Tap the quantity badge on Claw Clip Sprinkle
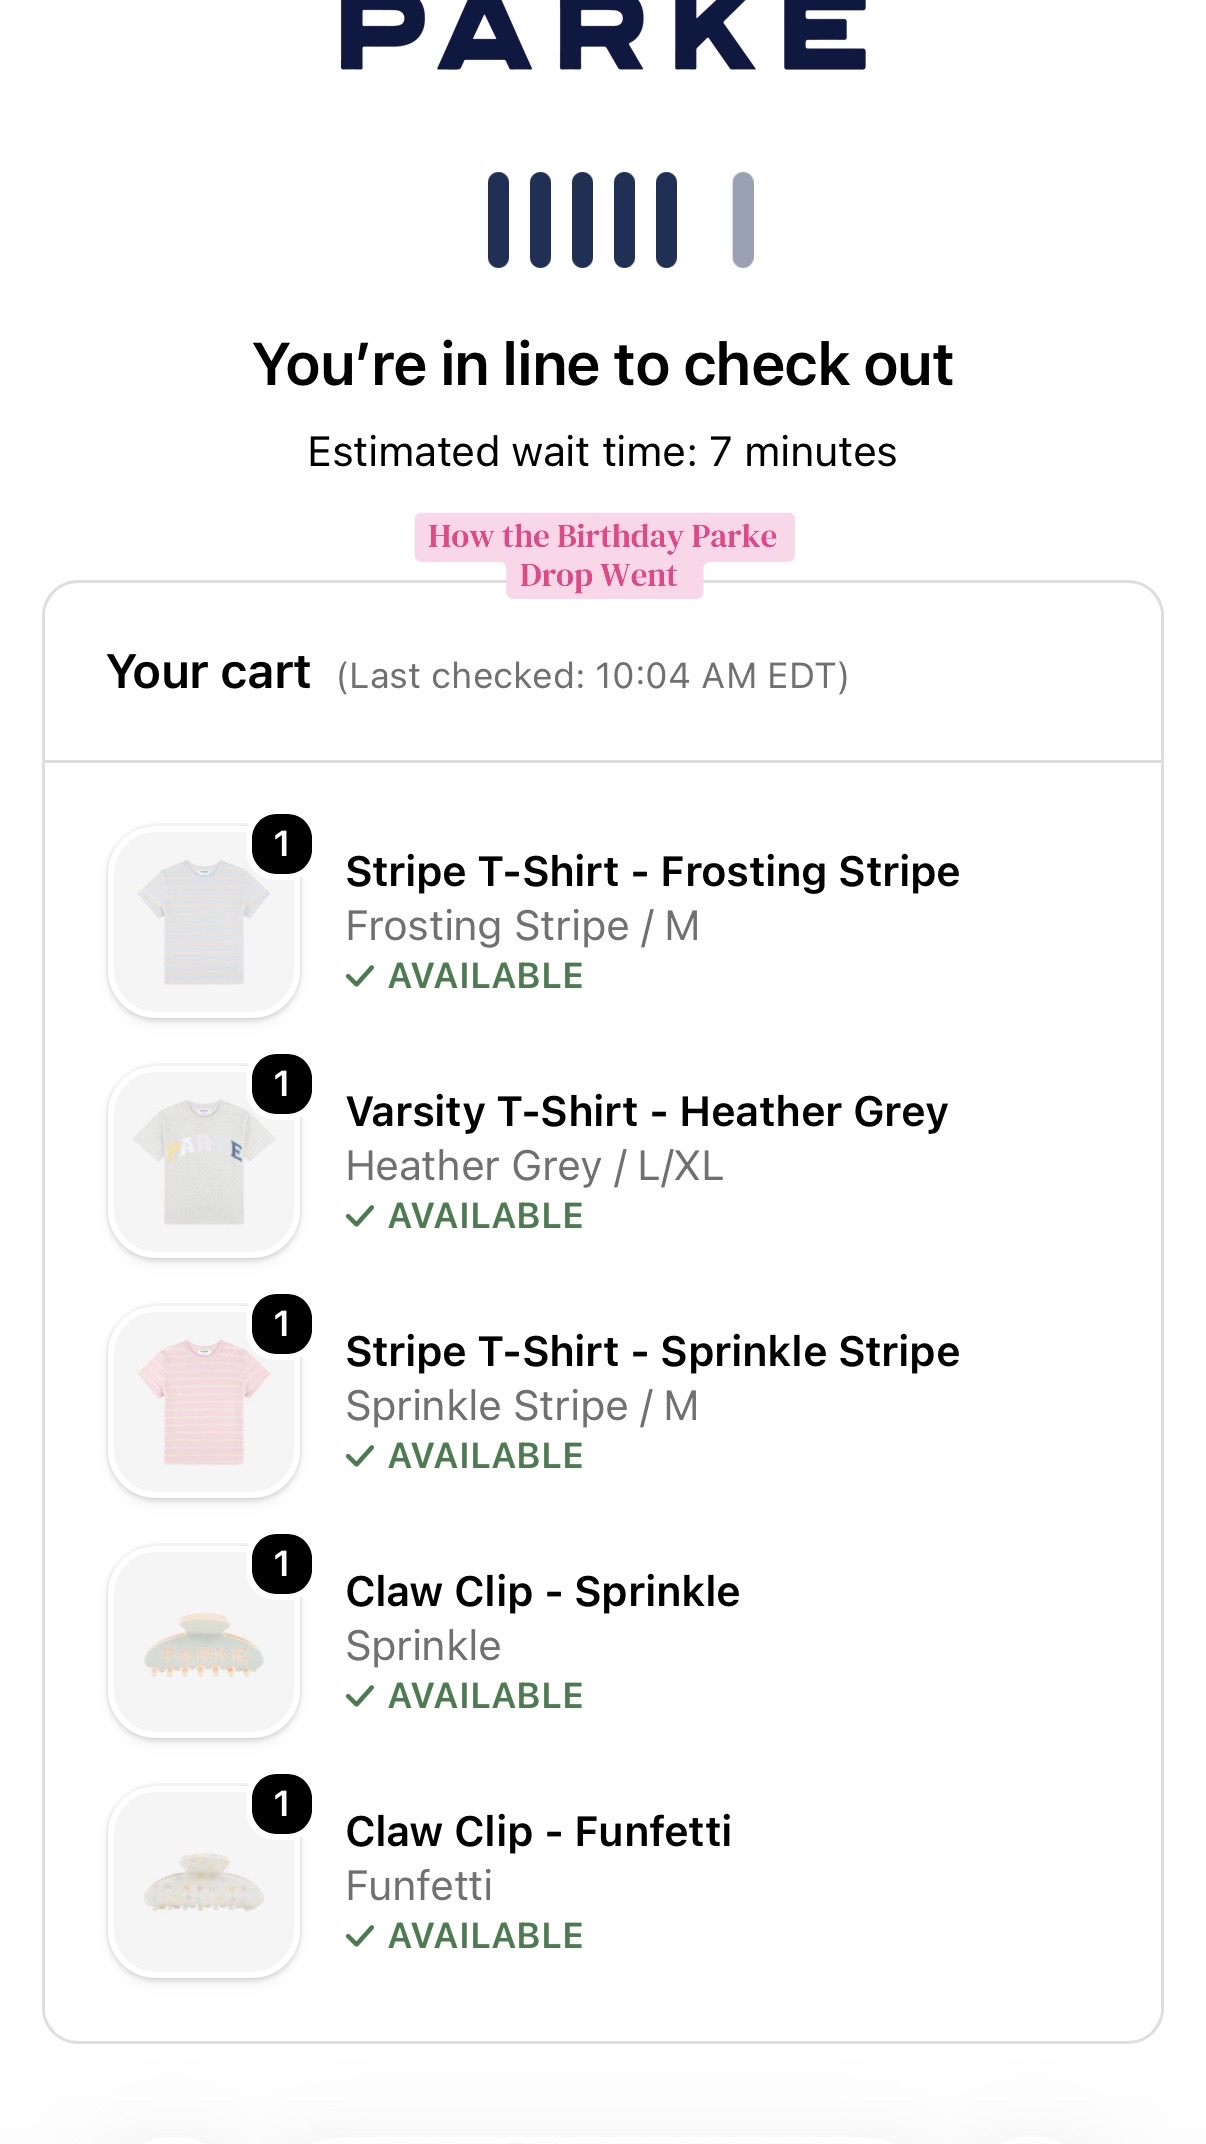The width and height of the screenshot is (1206, 2144). 282,1564
